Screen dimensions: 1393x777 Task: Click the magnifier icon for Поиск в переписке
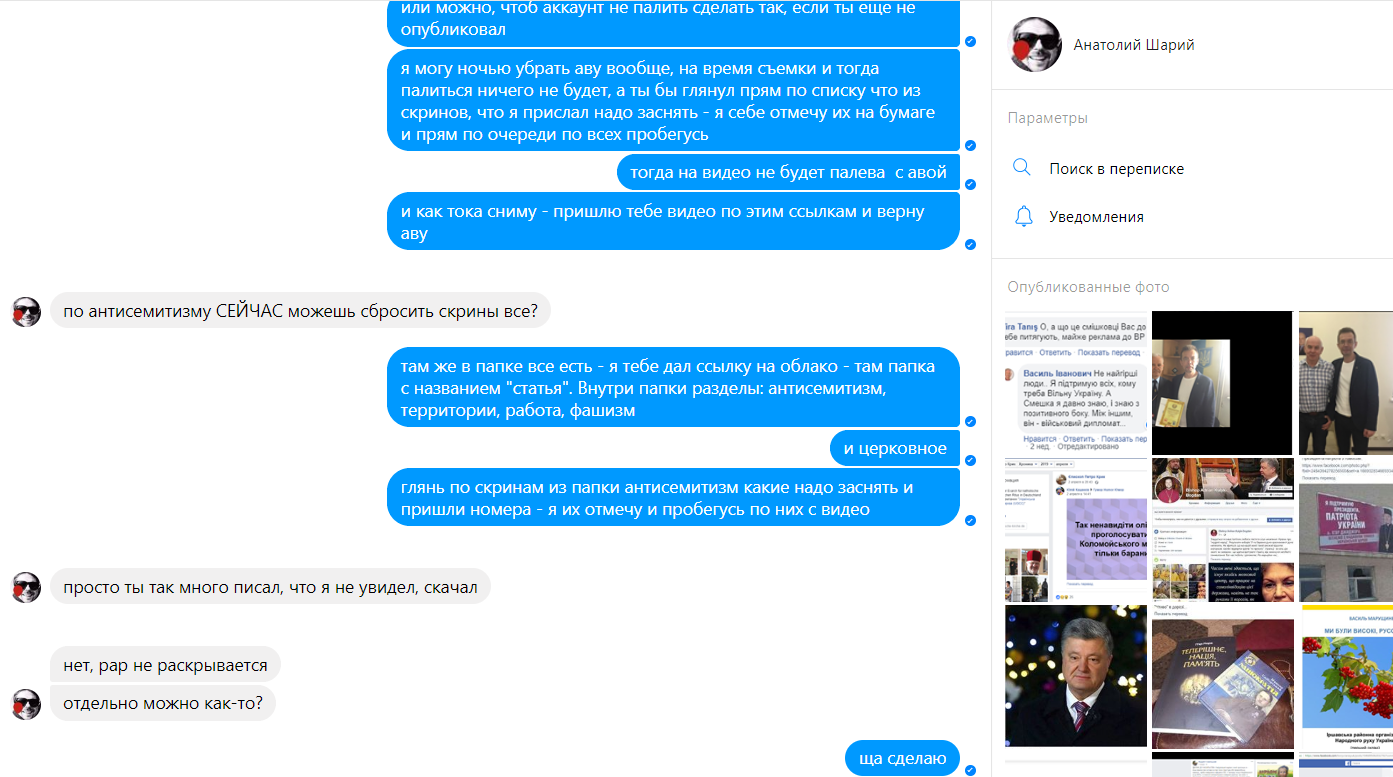tap(1021, 168)
